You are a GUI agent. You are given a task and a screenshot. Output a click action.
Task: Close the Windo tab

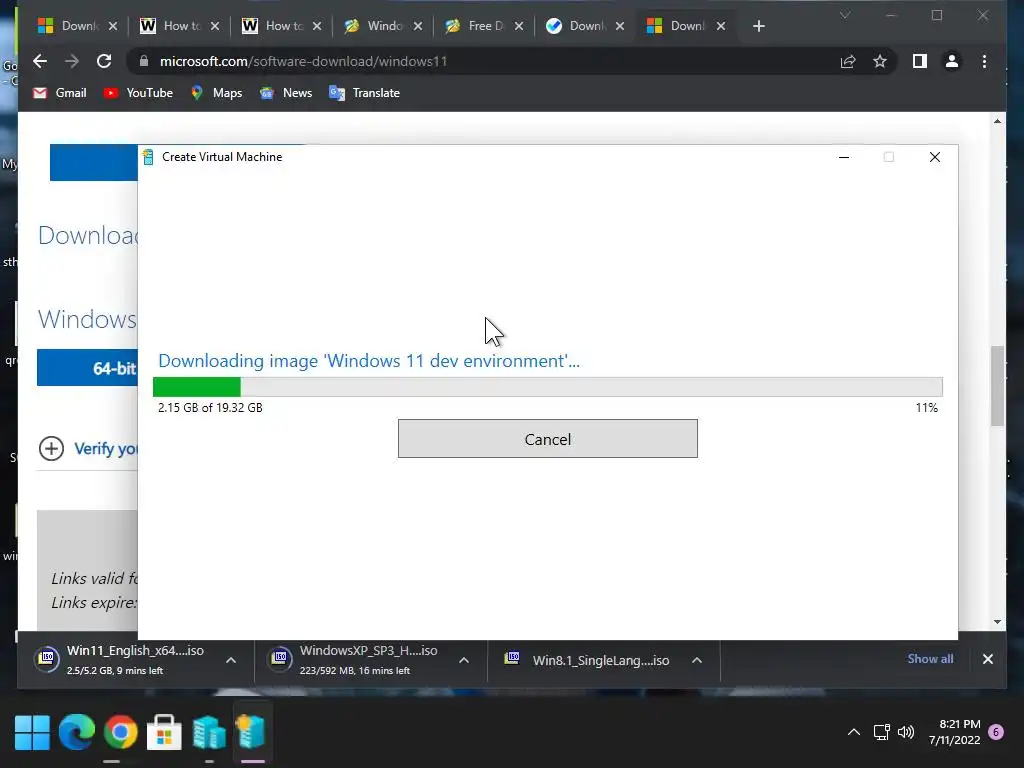point(418,26)
